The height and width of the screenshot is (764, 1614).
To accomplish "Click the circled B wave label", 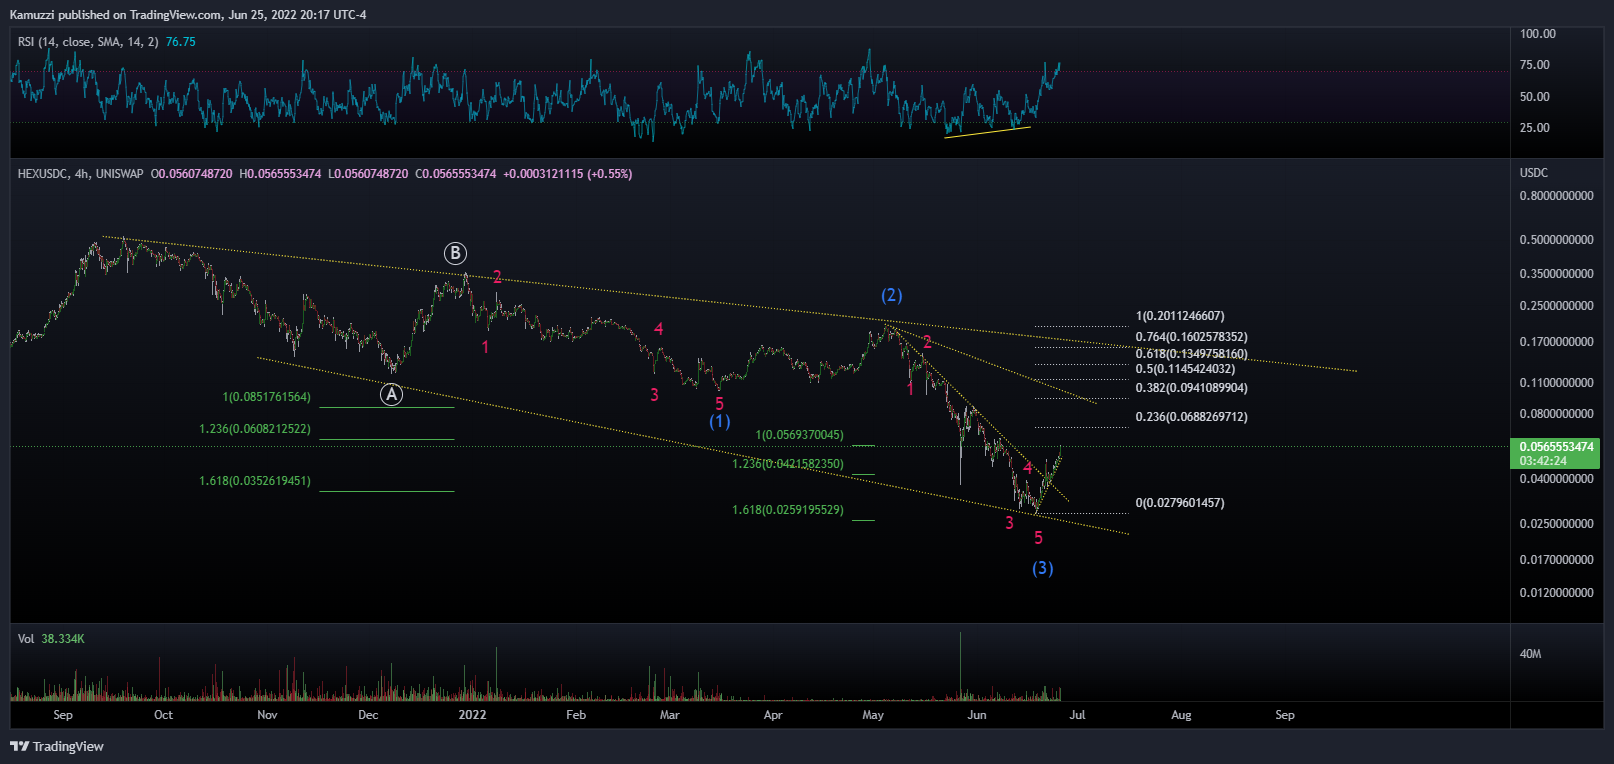I will coord(455,253).
